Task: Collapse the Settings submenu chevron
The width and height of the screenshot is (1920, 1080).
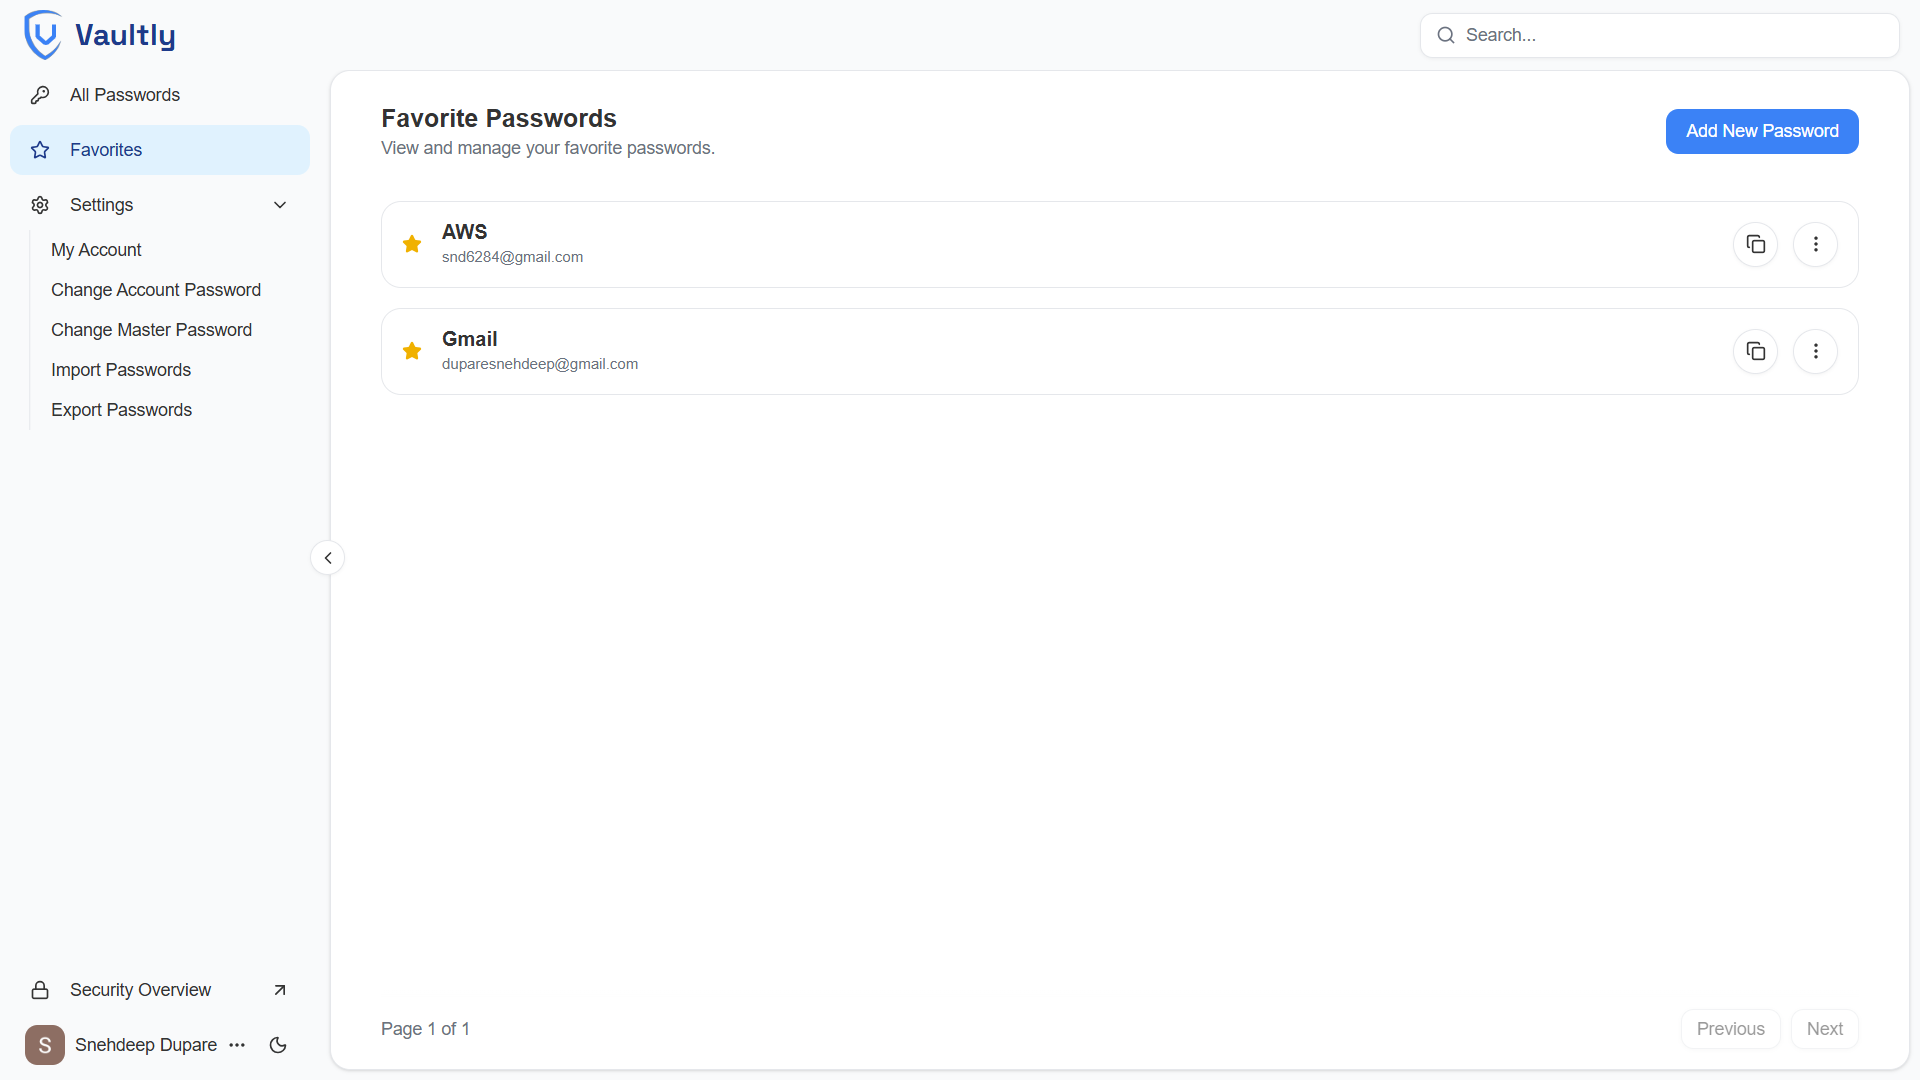Action: click(280, 205)
